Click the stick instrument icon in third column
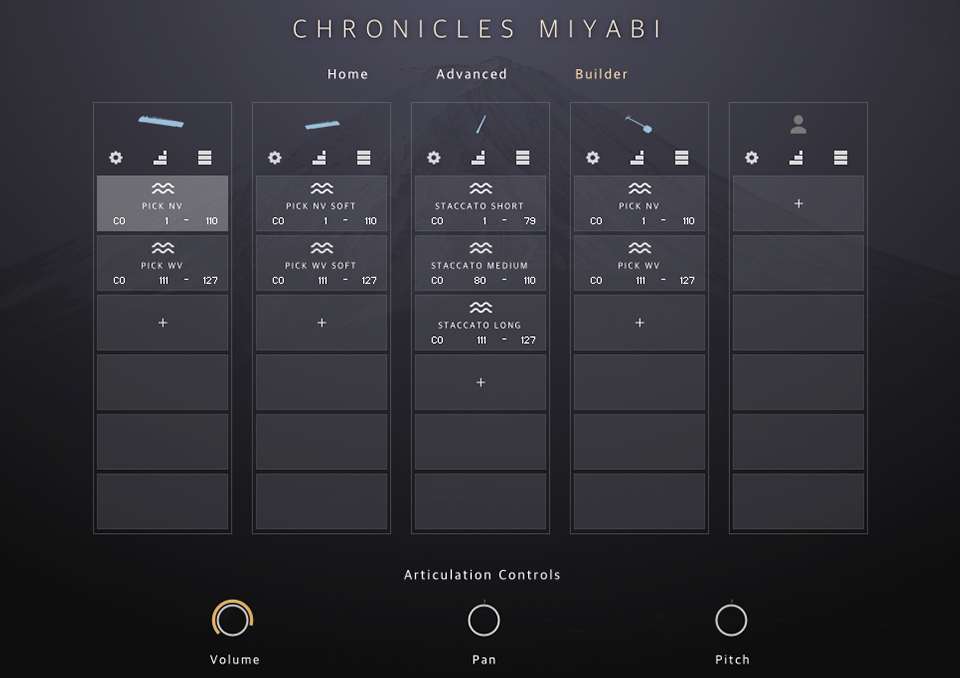 (481, 124)
